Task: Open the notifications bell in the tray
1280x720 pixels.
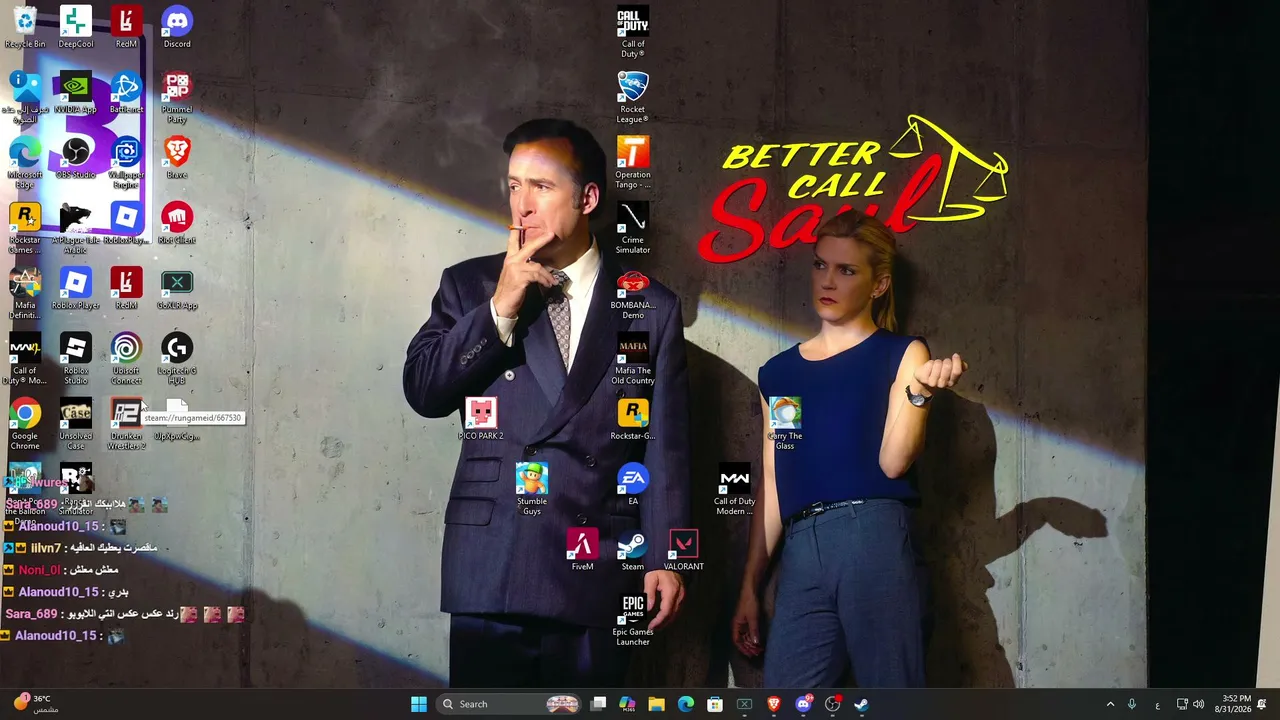Action: (1262, 704)
